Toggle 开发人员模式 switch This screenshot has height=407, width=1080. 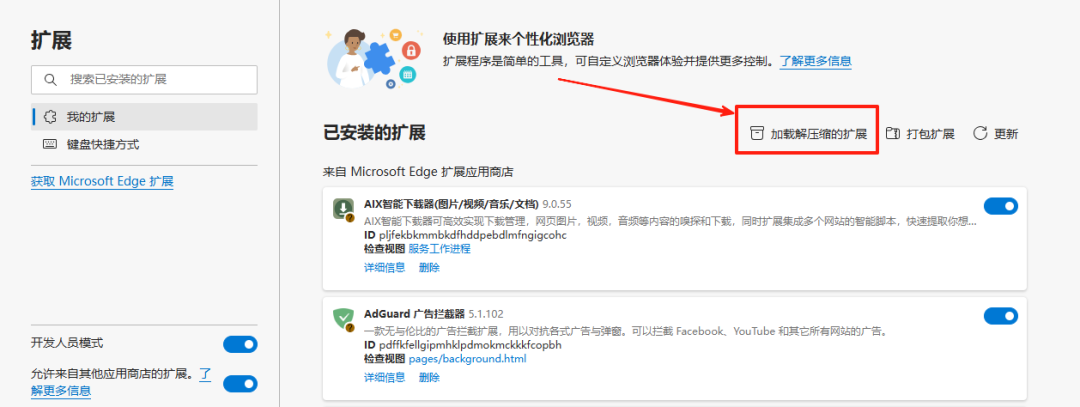point(240,344)
